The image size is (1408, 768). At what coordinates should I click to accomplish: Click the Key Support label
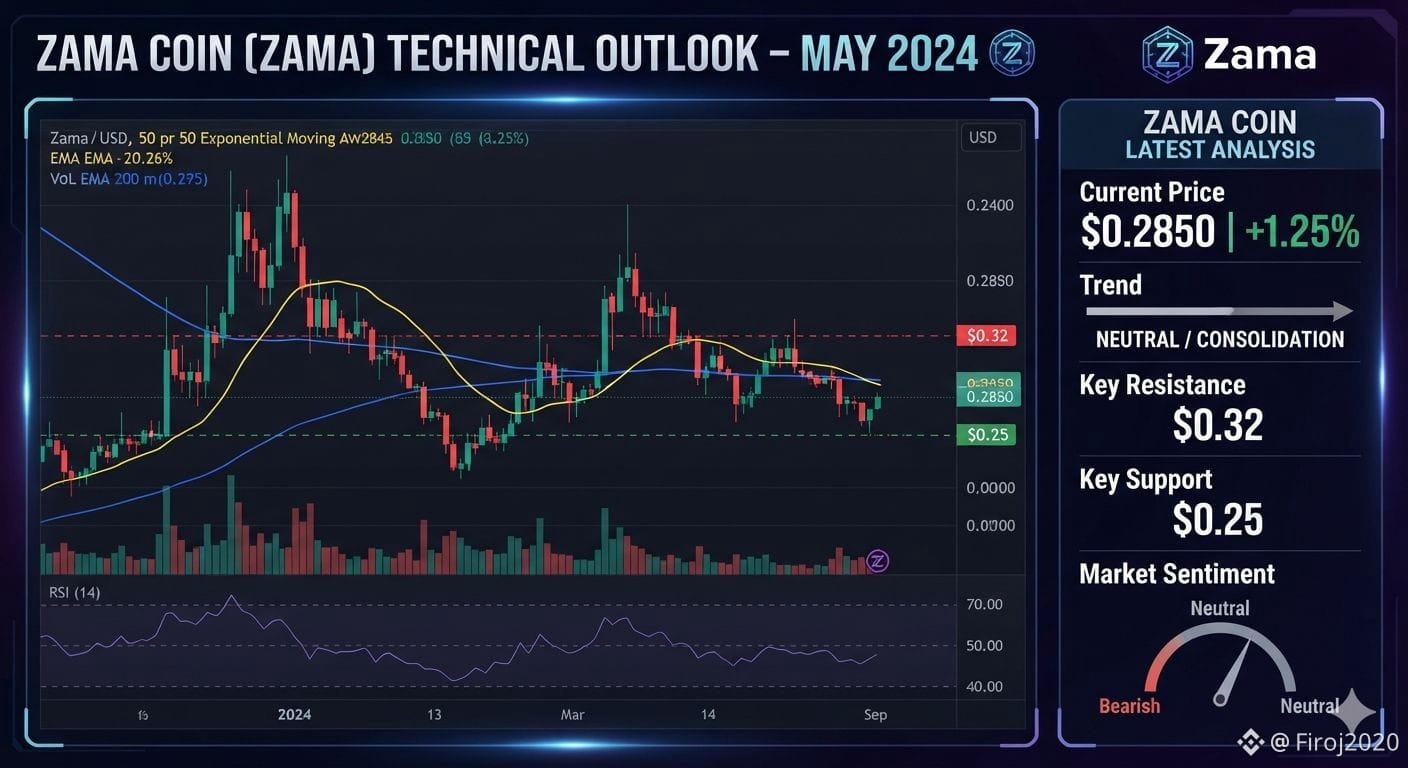click(x=1146, y=479)
